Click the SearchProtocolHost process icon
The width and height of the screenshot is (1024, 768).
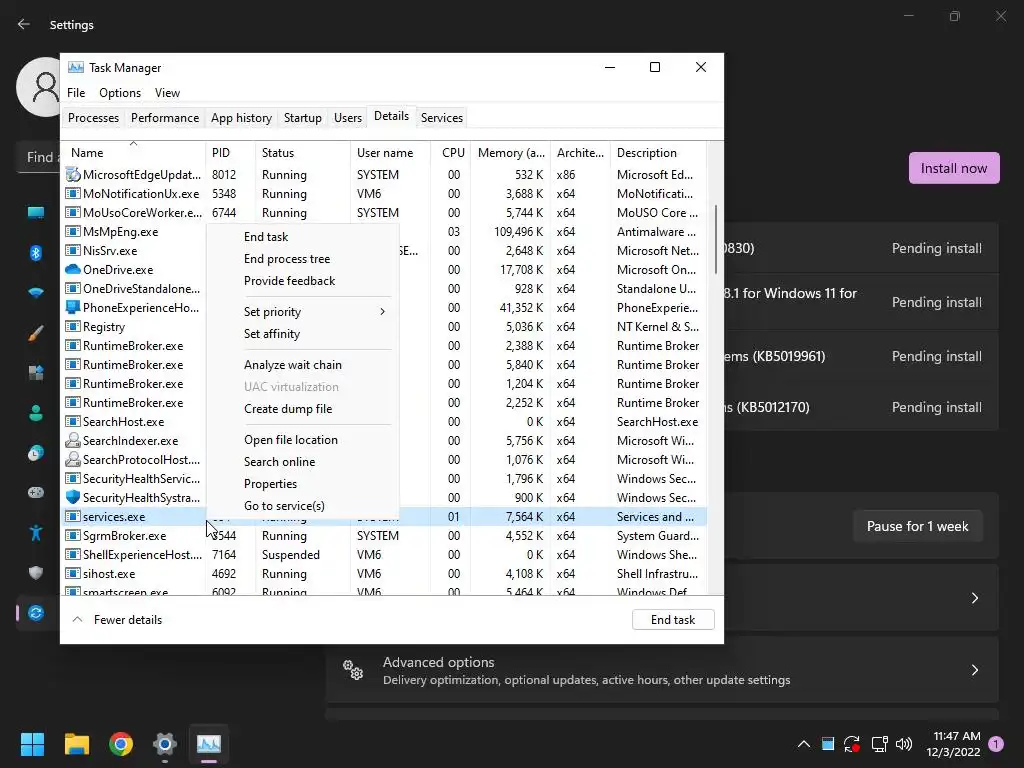[x=72, y=460]
